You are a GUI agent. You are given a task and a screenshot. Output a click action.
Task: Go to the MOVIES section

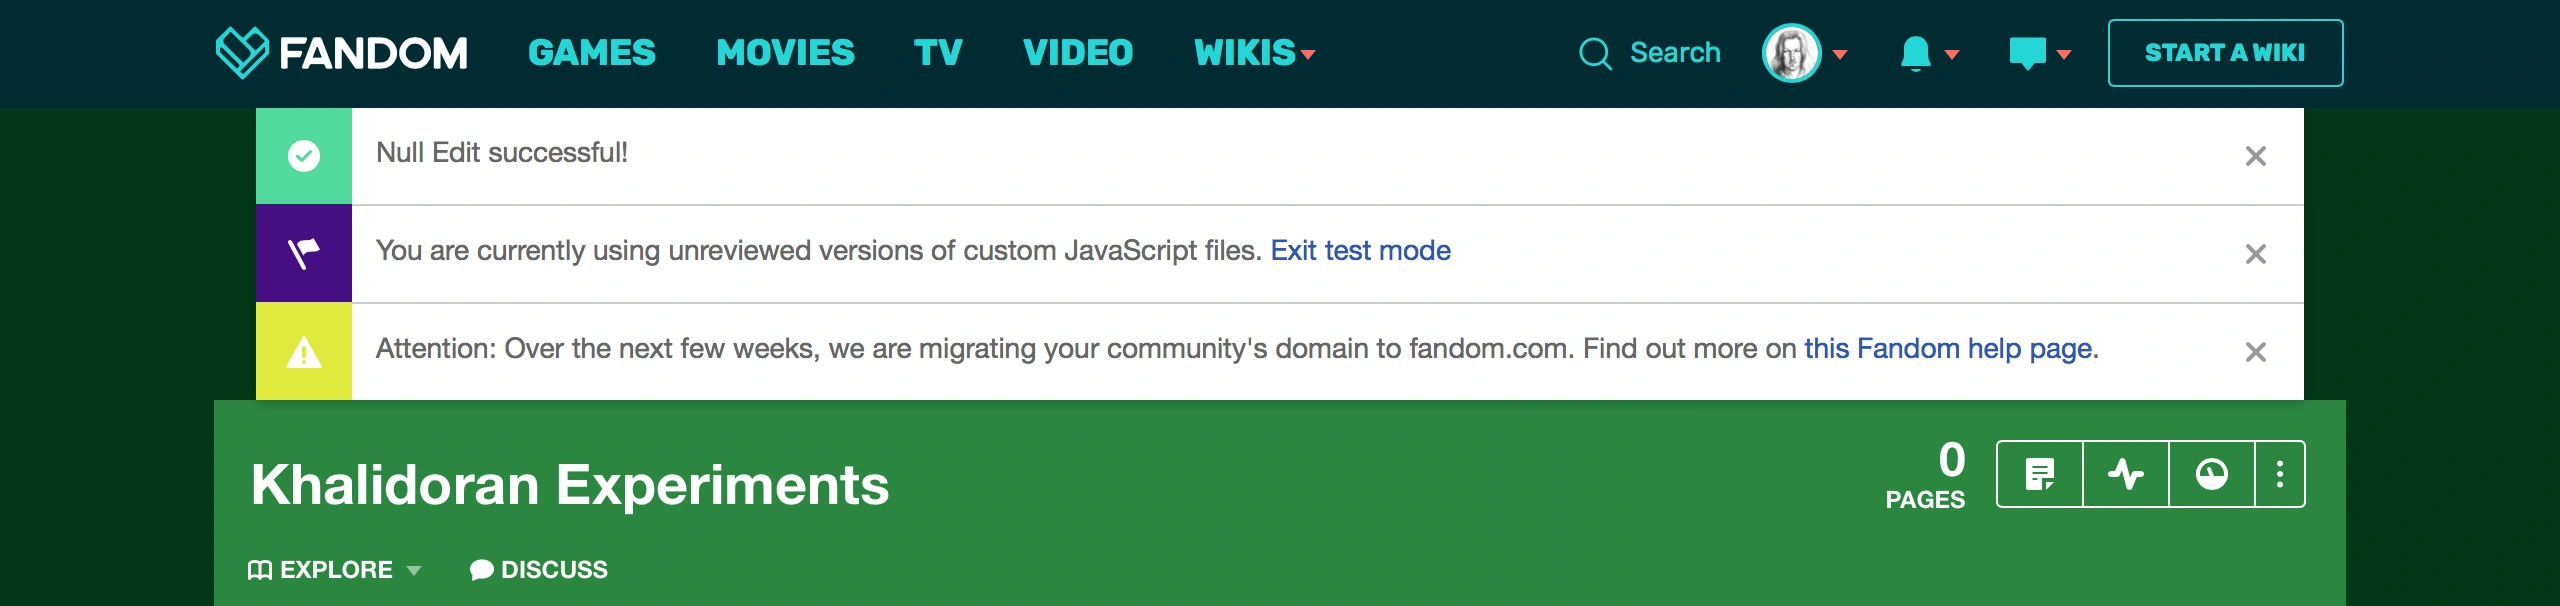coord(785,53)
